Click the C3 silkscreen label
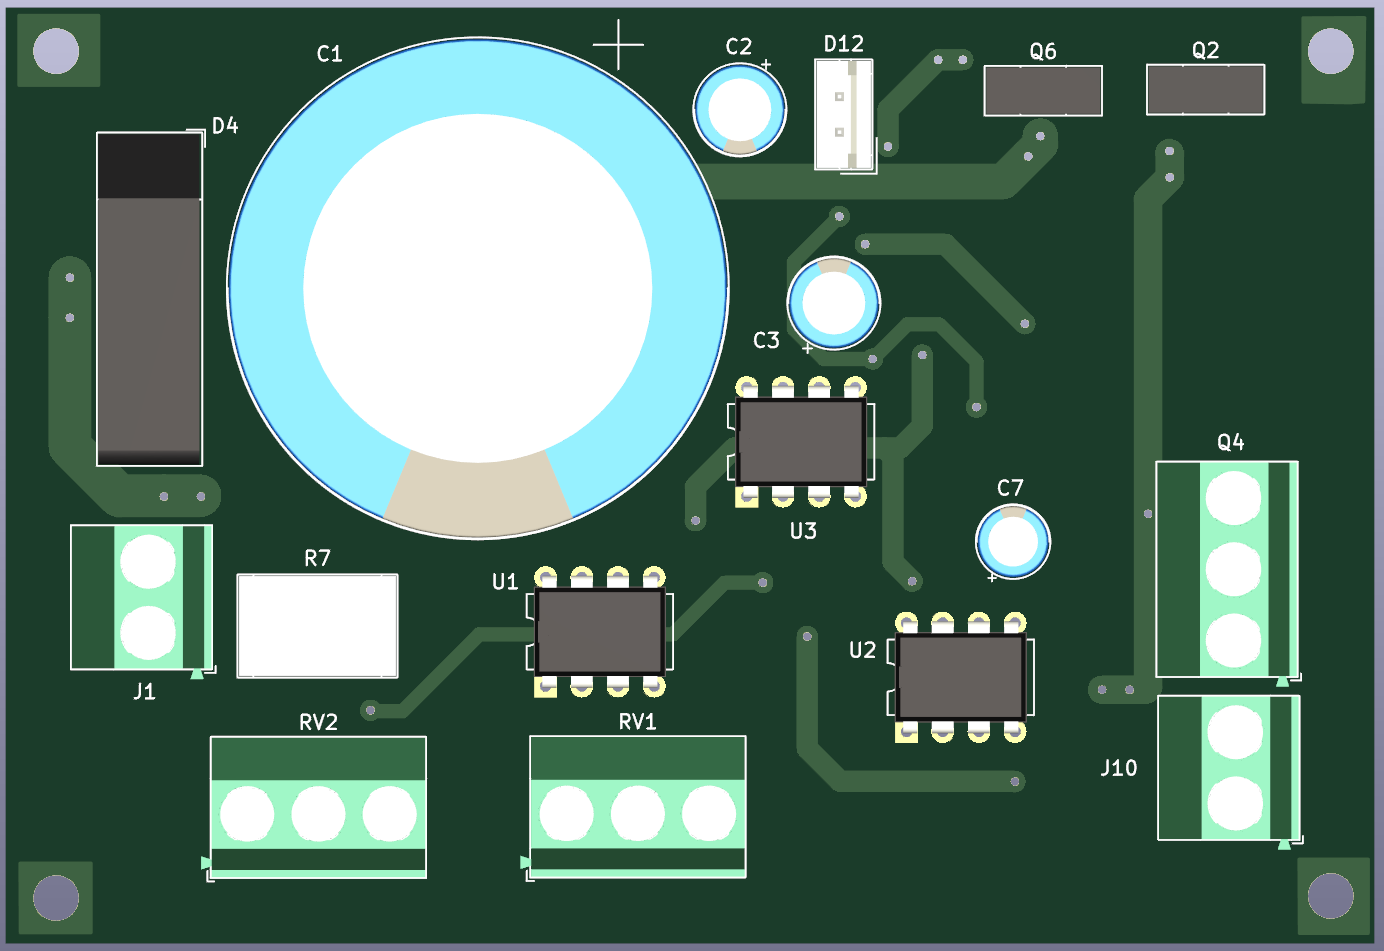The height and width of the screenshot is (951, 1384). click(x=766, y=341)
